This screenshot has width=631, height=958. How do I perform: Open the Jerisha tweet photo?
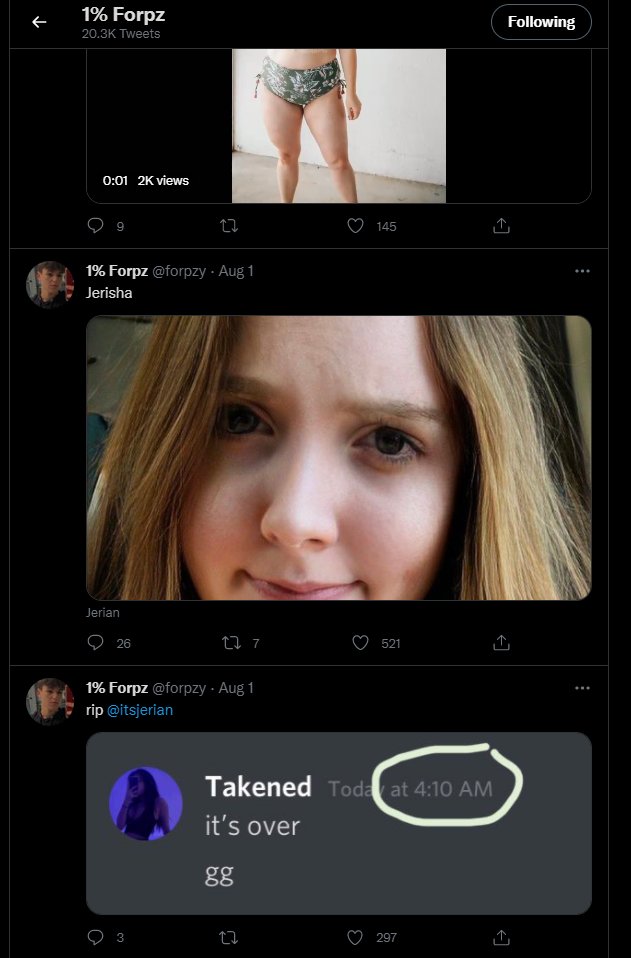tap(339, 458)
